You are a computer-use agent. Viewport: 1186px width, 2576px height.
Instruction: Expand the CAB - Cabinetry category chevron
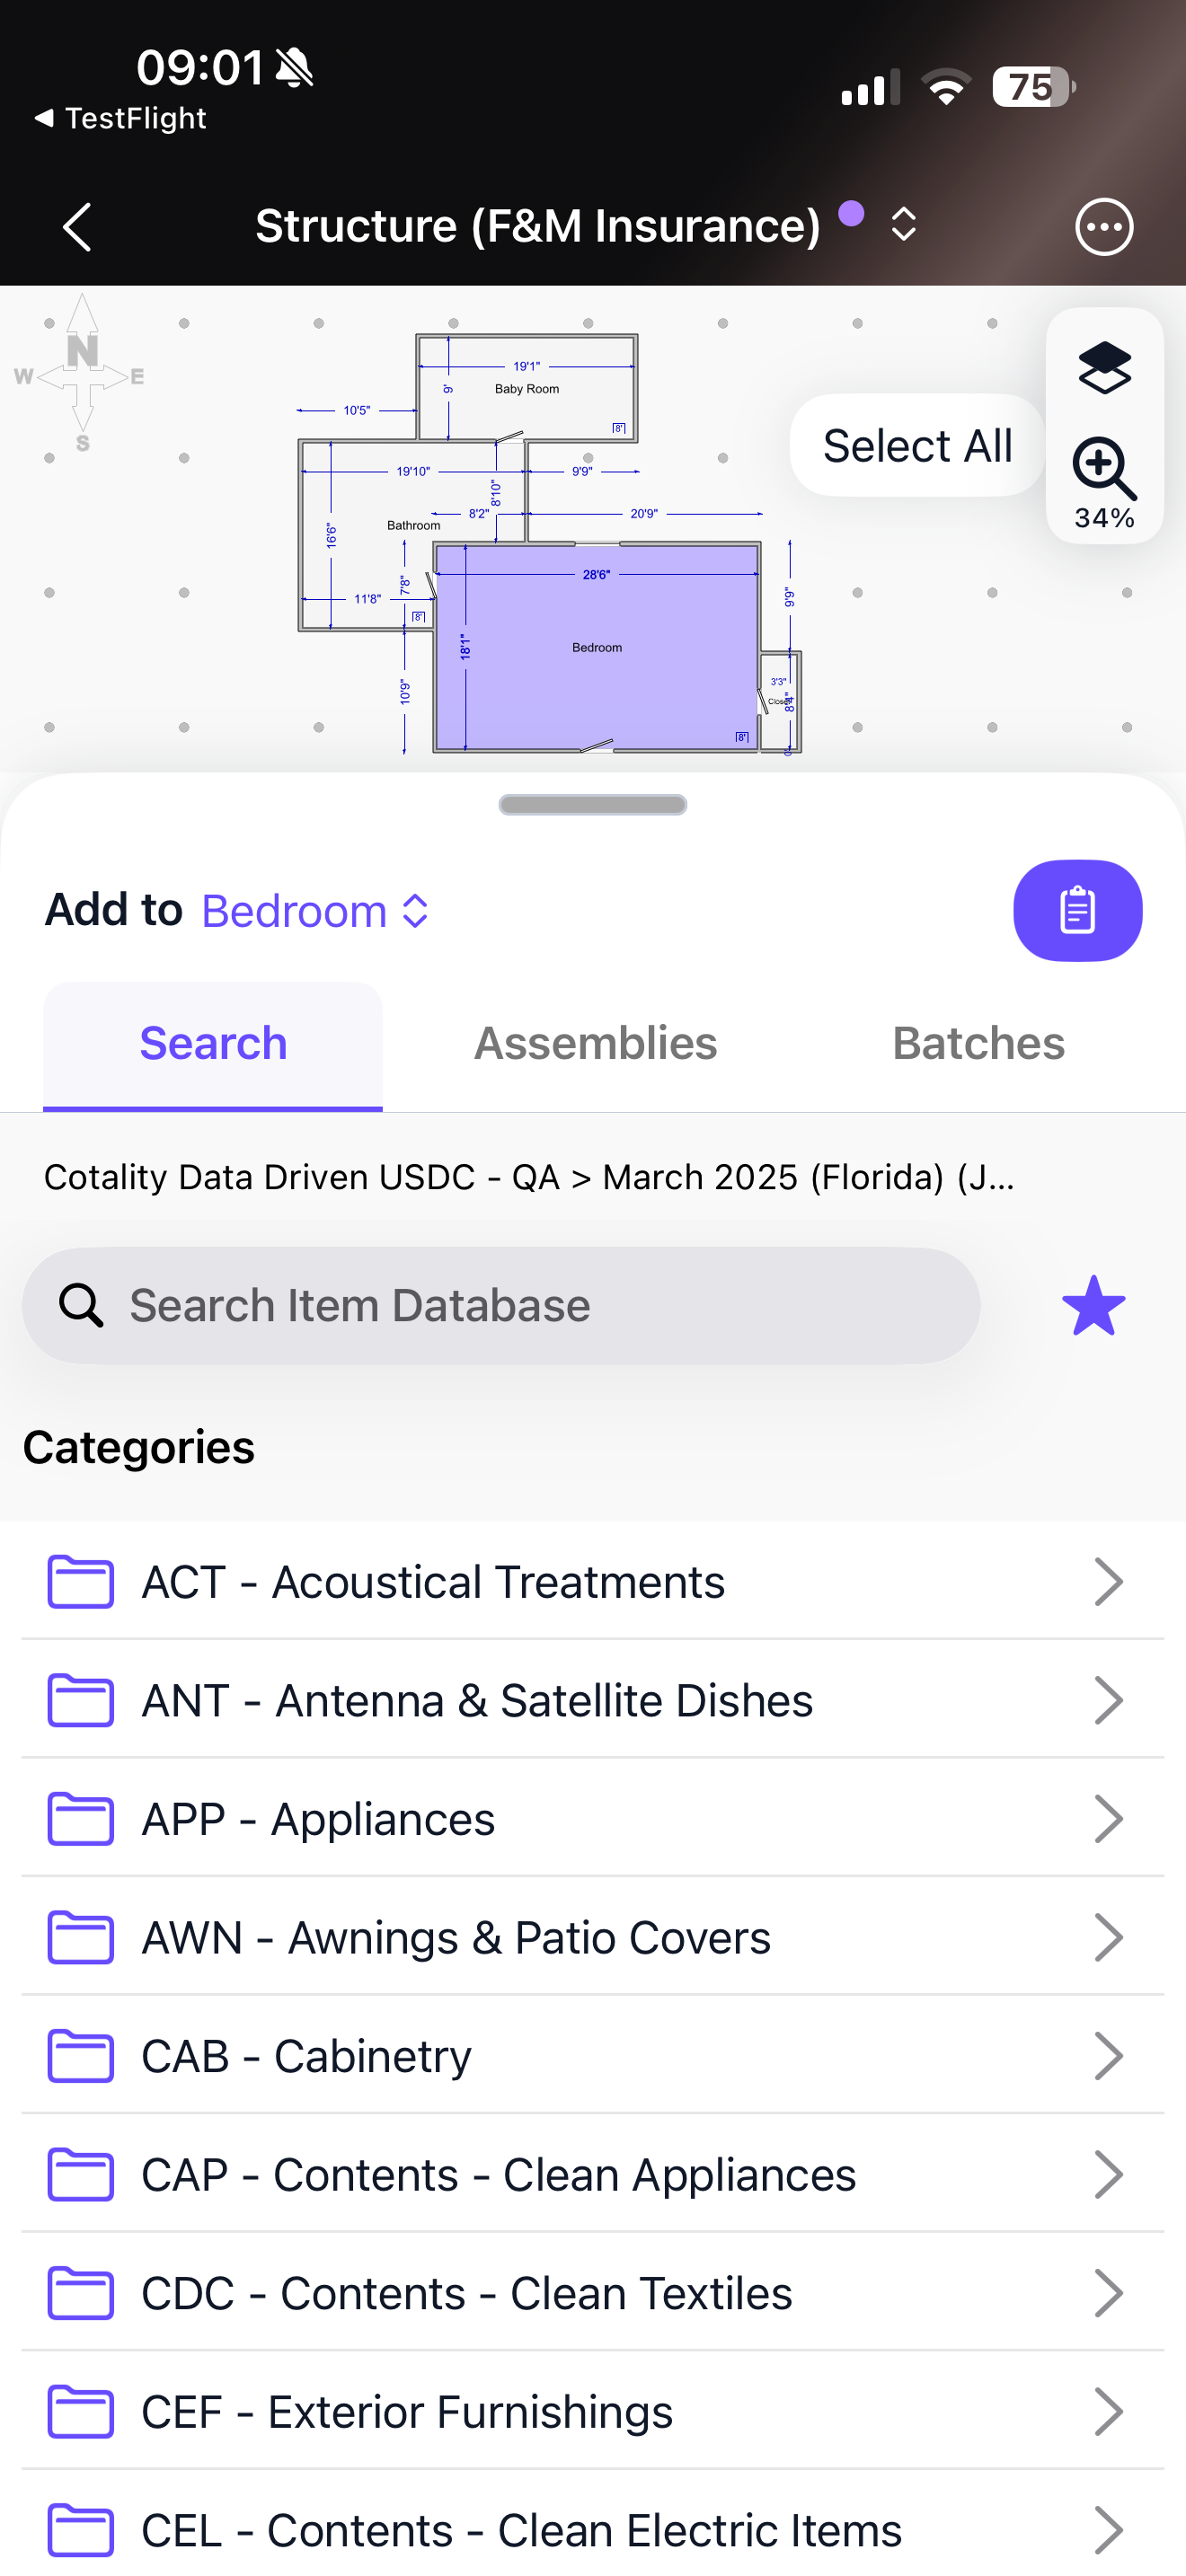point(1108,2056)
